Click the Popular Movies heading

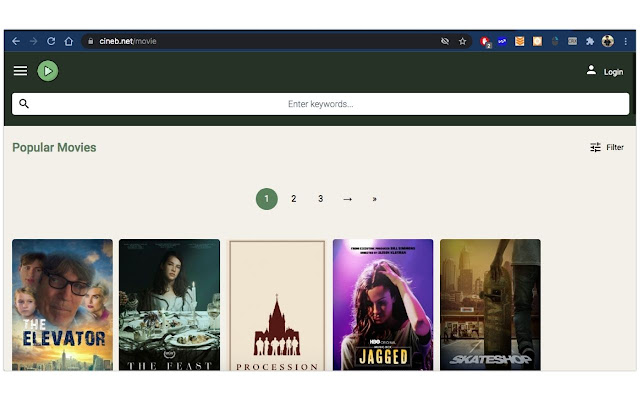[x=54, y=147]
